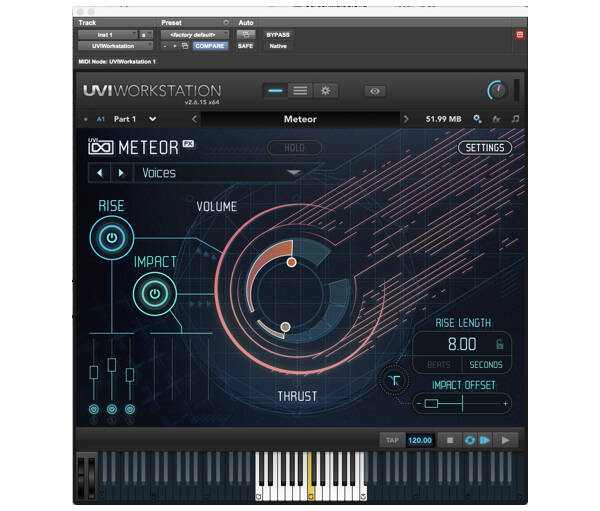The width and height of the screenshot is (600, 511).
Task: Load next instrument with right chevron
Action: tap(406, 119)
